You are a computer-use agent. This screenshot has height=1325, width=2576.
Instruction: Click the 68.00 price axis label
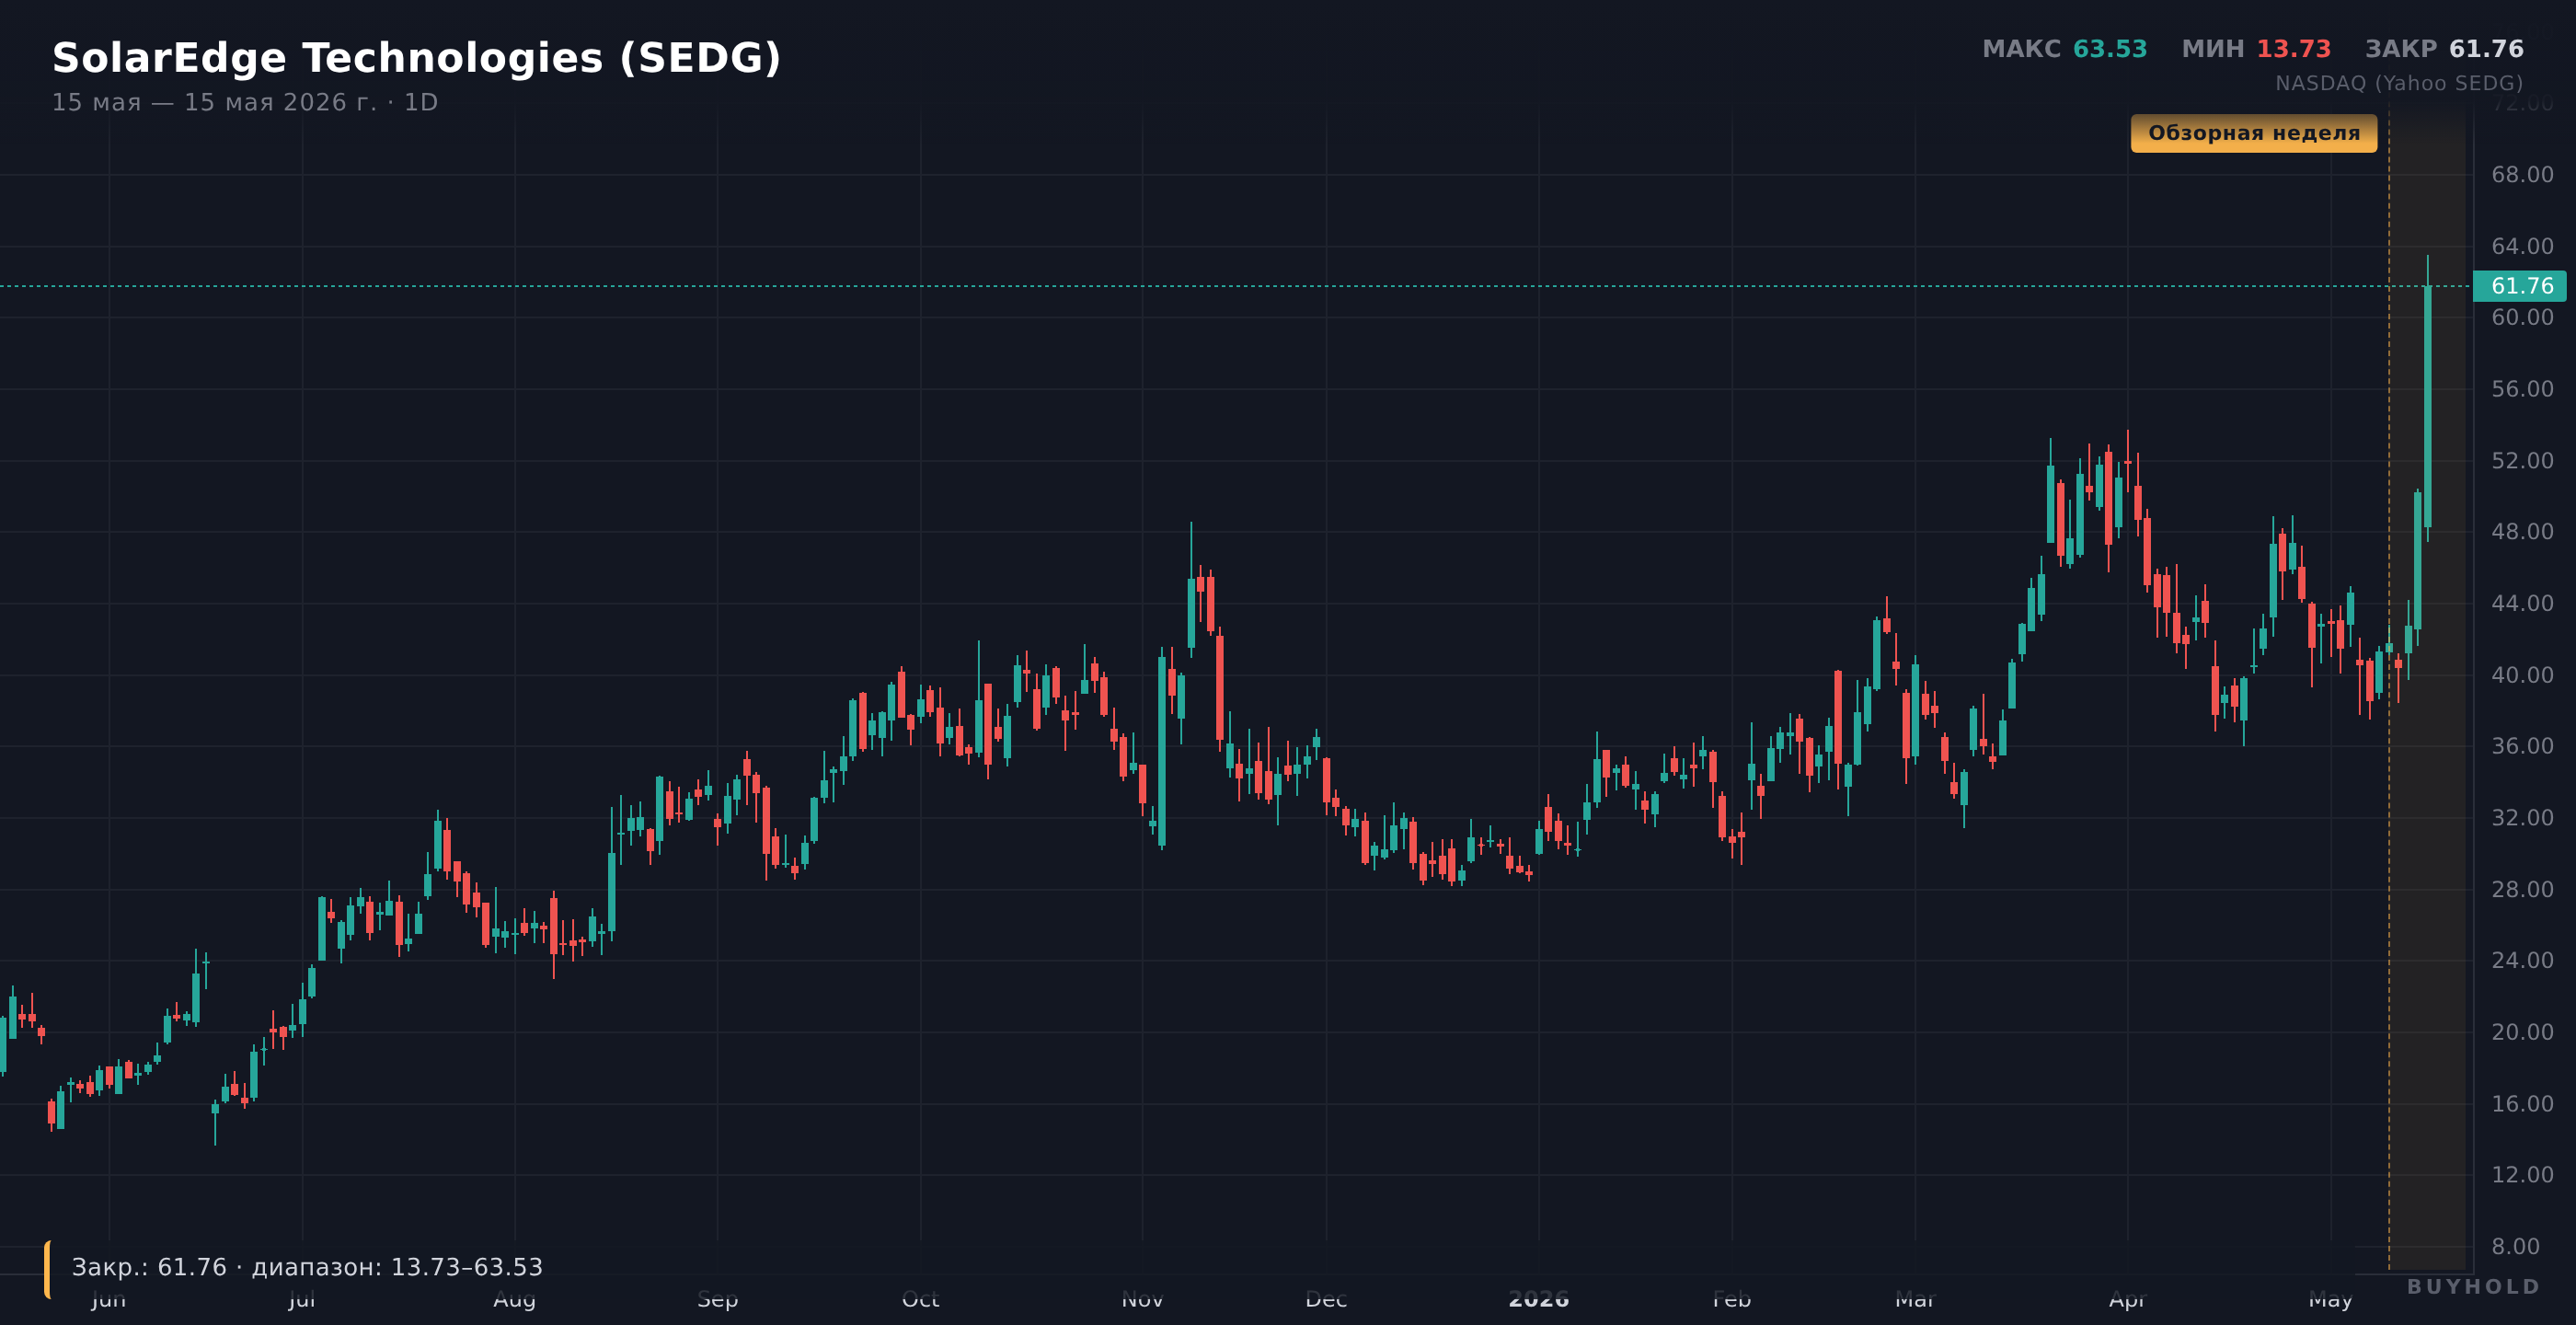click(x=2522, y=175)
